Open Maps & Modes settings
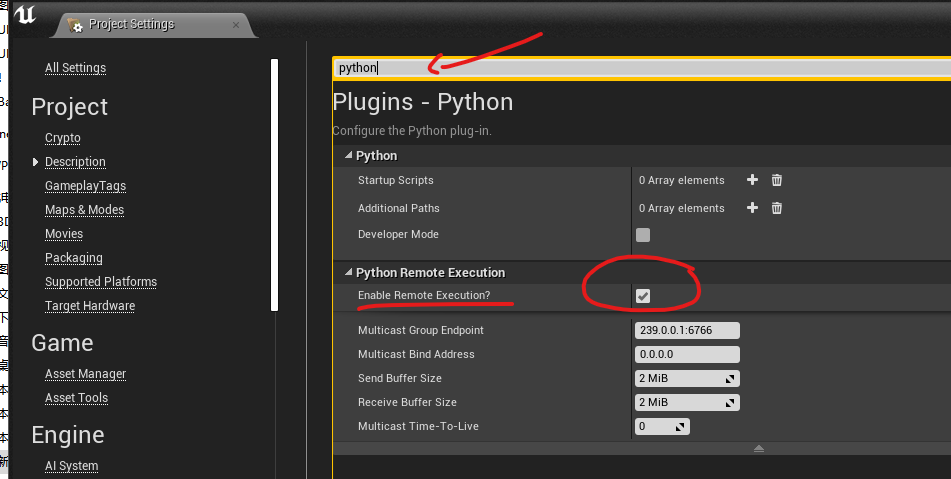This screenshot has height=479, width=951. click(84, 210)
